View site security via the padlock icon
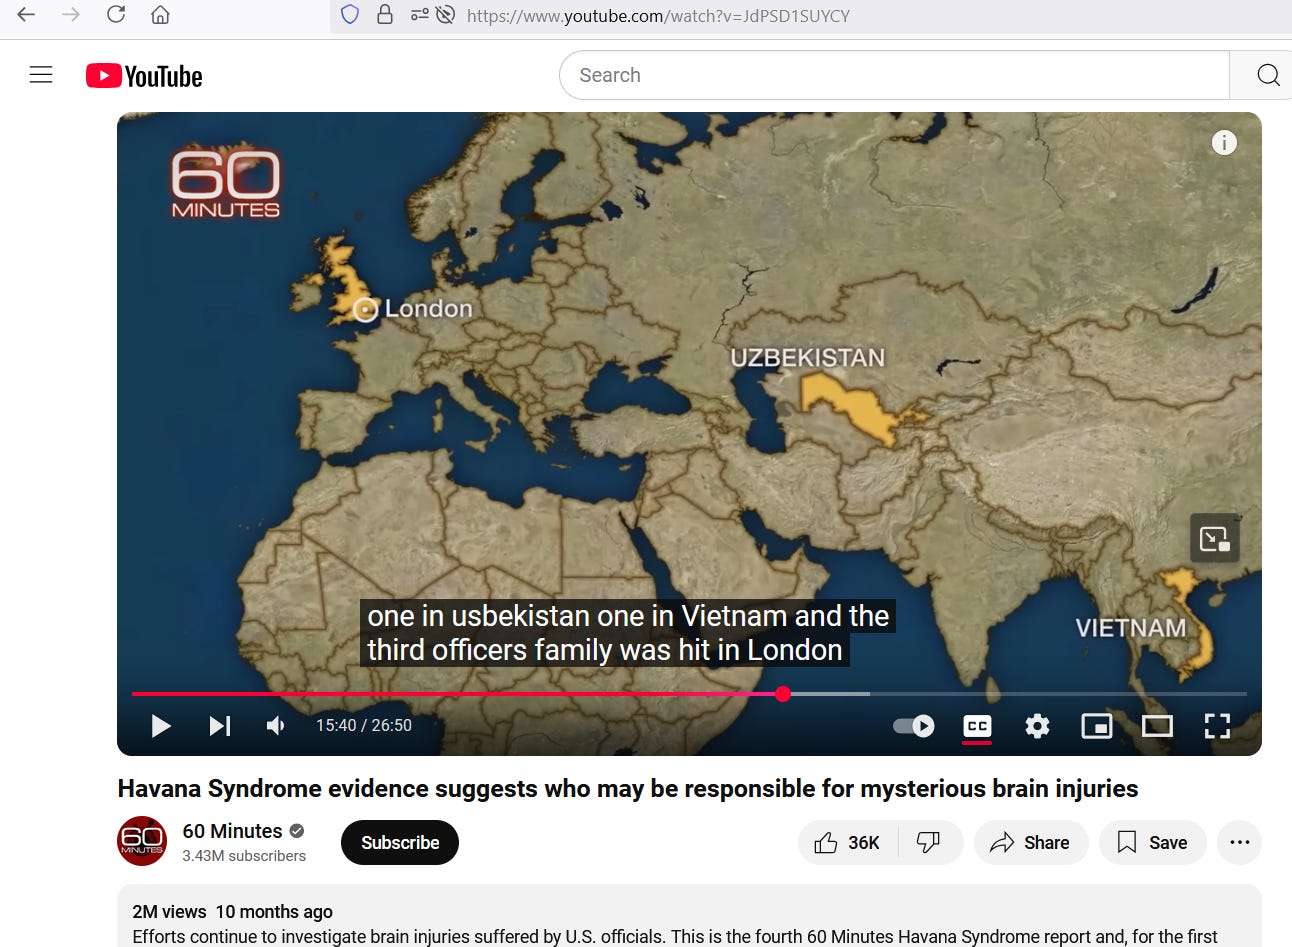The image size is (1292, 947). coord(384,15)
